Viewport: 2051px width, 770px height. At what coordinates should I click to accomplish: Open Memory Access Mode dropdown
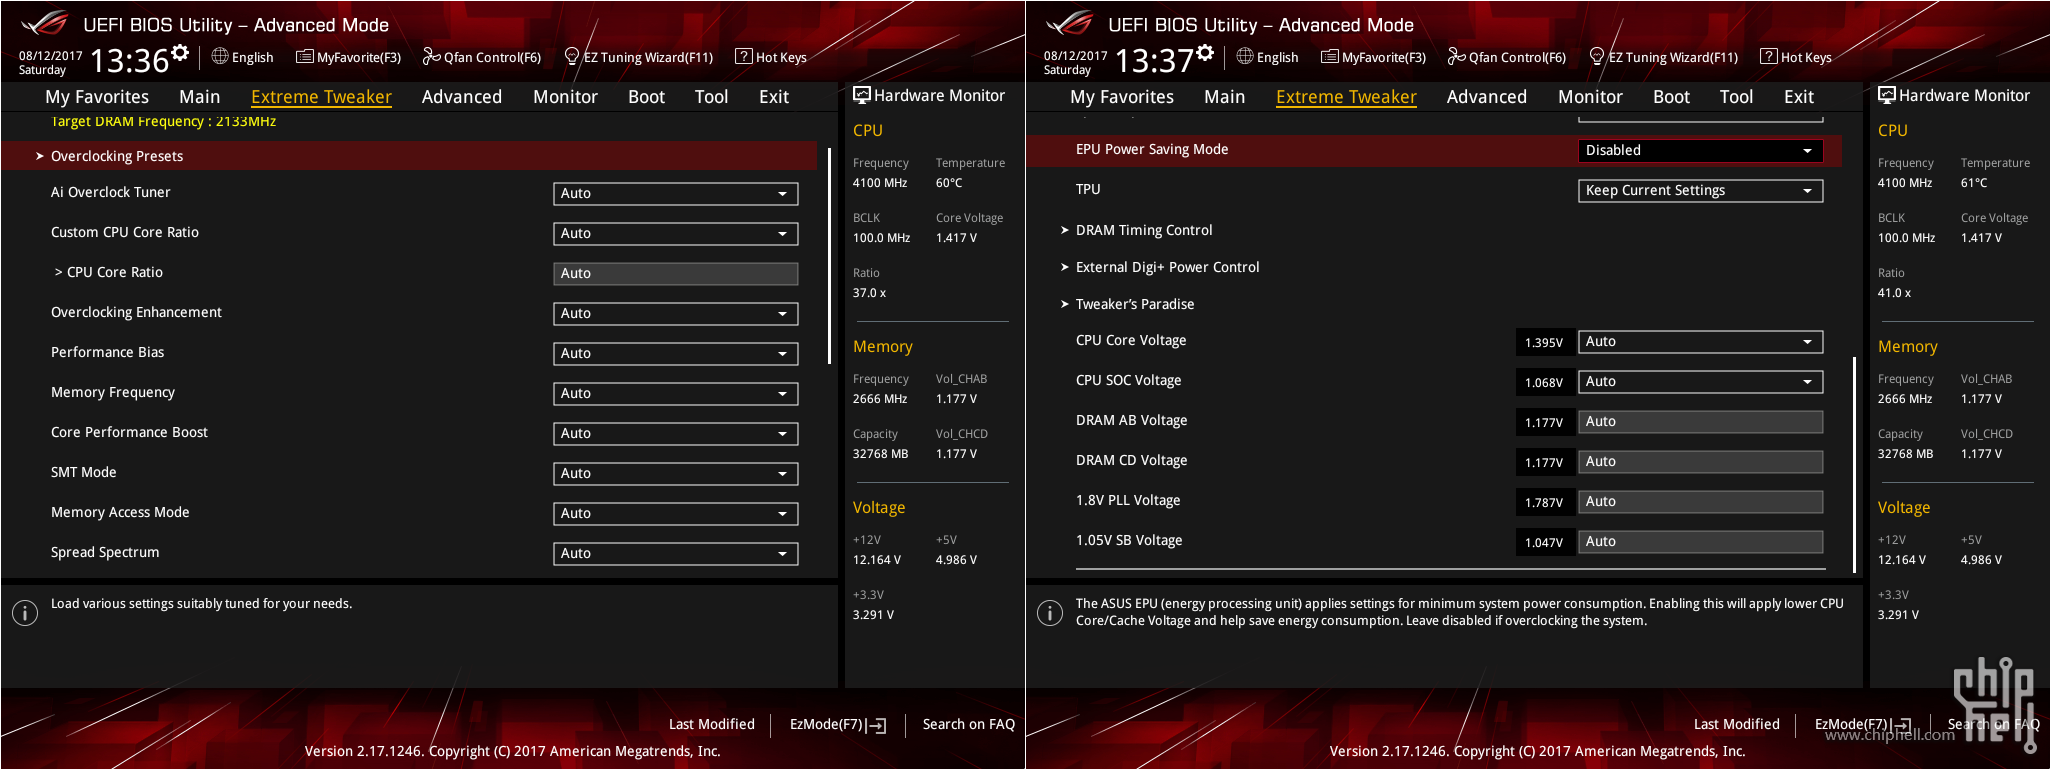tap(676, 513)
